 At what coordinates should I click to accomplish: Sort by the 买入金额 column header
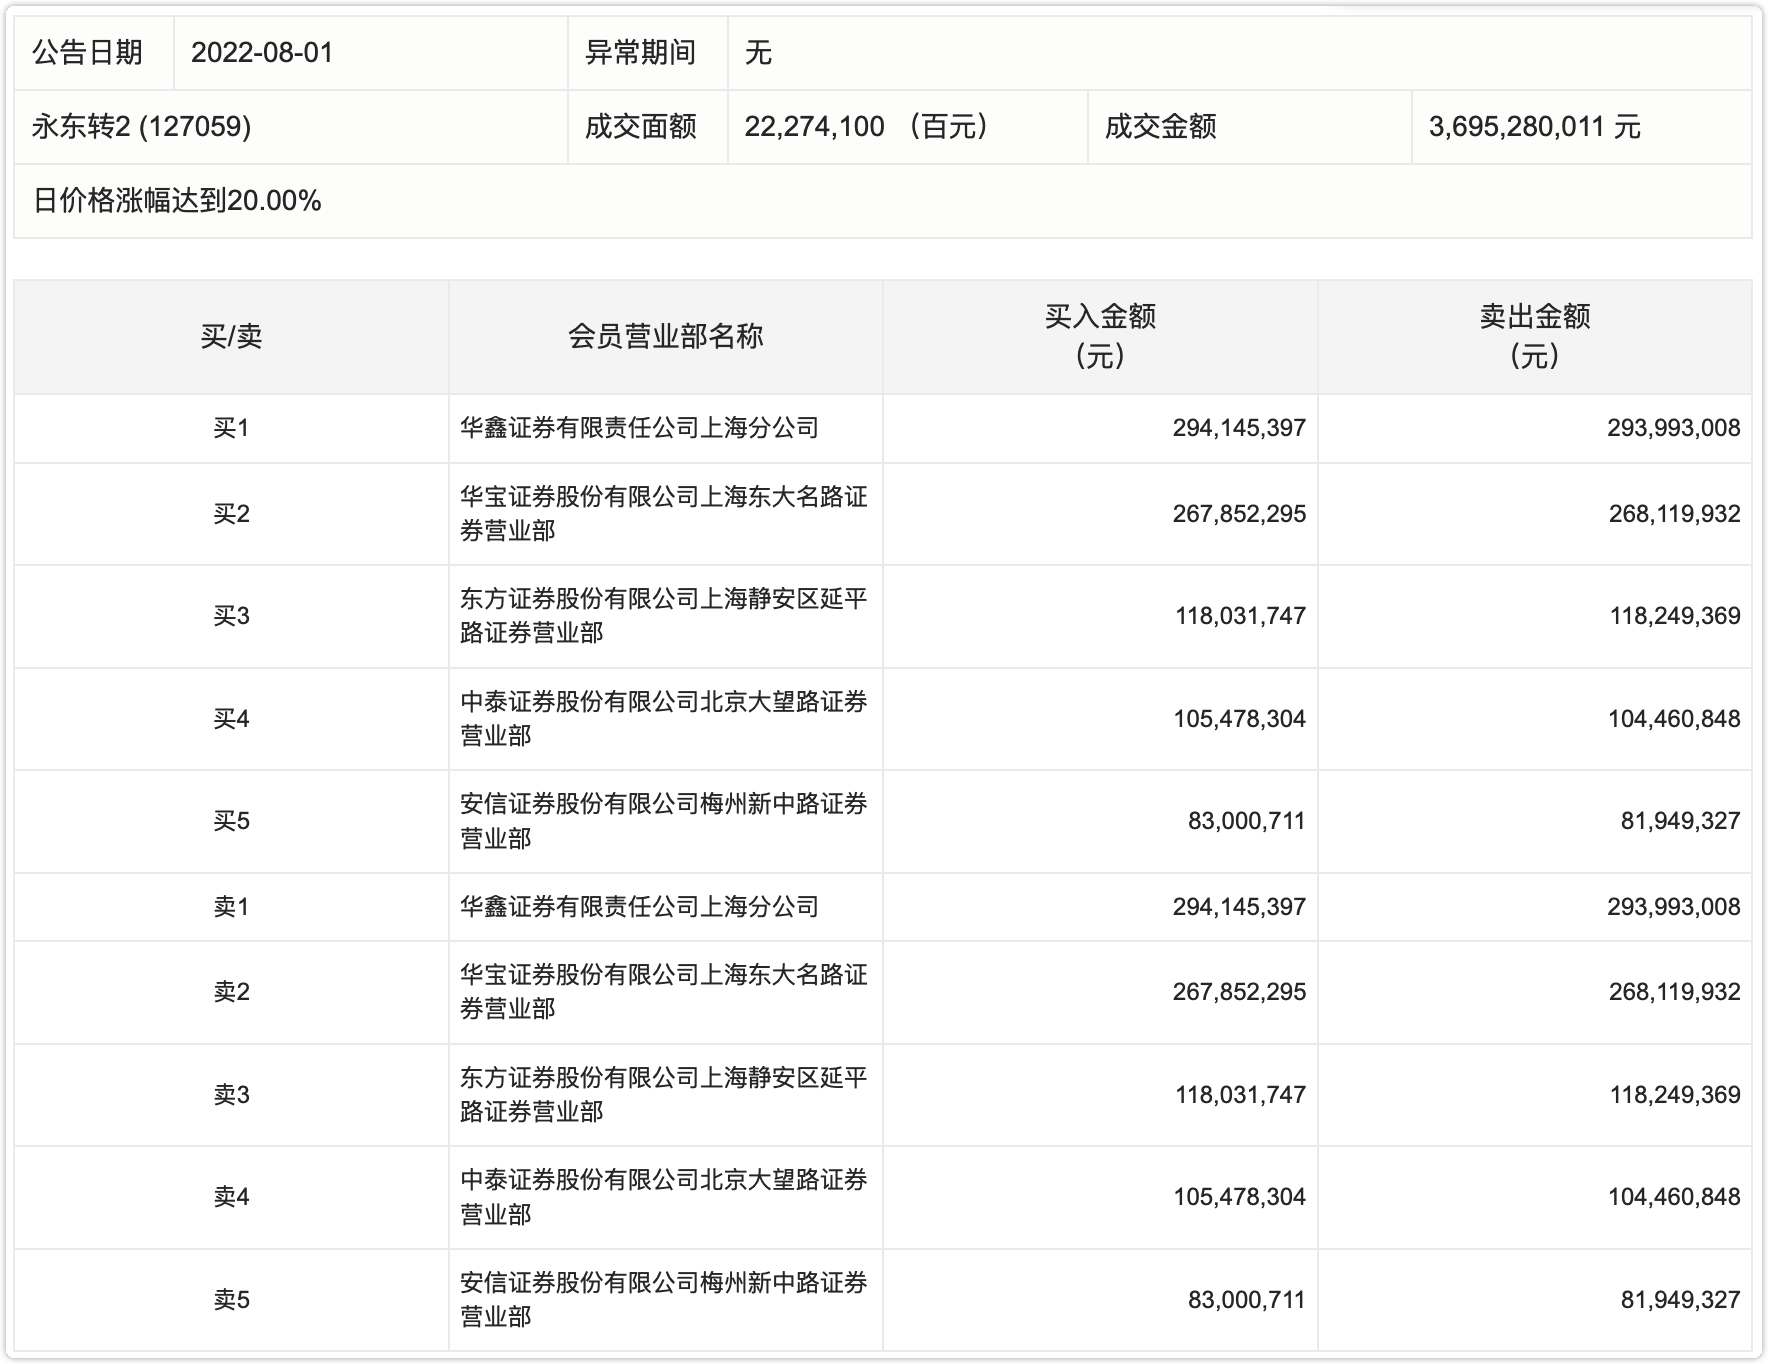pos(1100,335)
